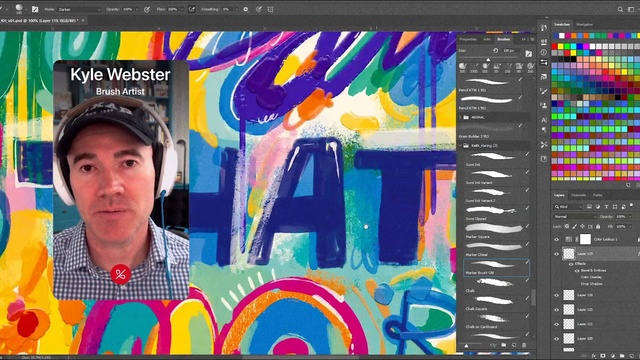Filter layers by shape layer type
The width and height of the screenshot is (640, 360).
pyautogui.click(x=615, y=207)
